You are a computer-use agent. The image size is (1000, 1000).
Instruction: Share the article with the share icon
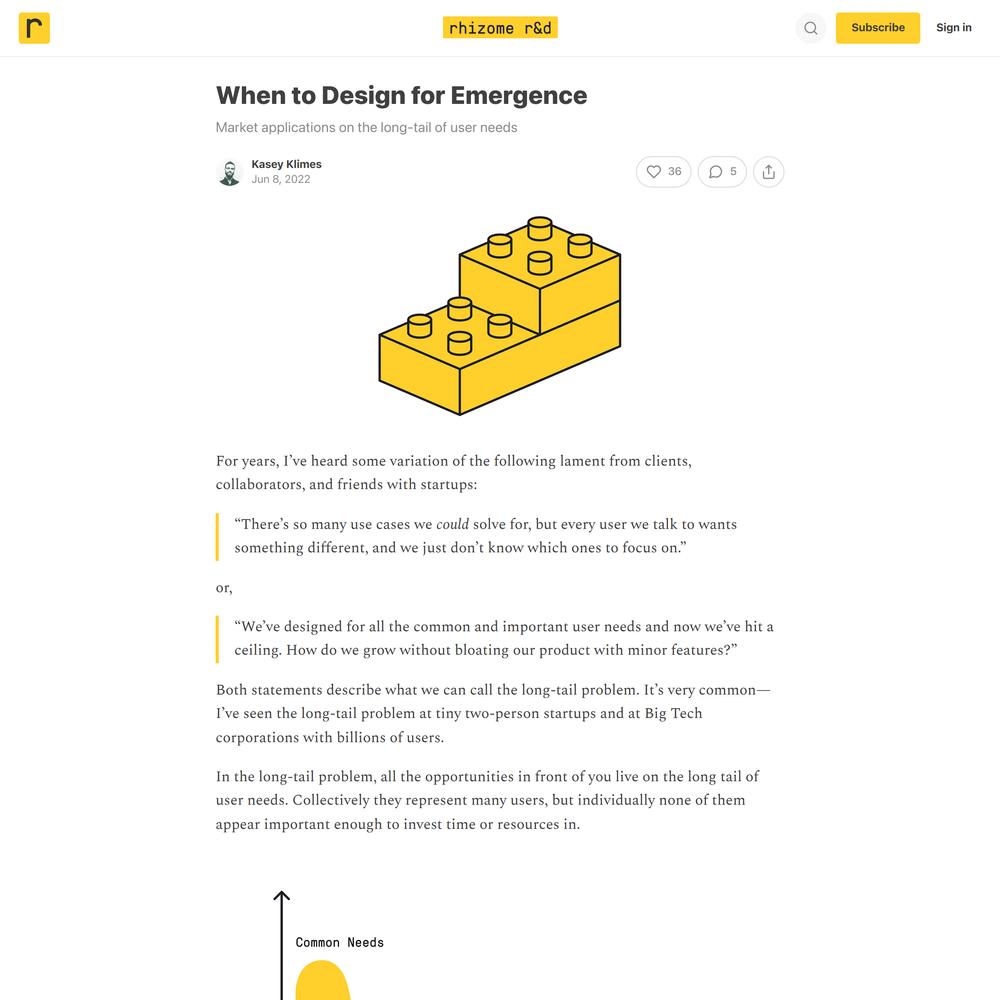tap(768, 172)
